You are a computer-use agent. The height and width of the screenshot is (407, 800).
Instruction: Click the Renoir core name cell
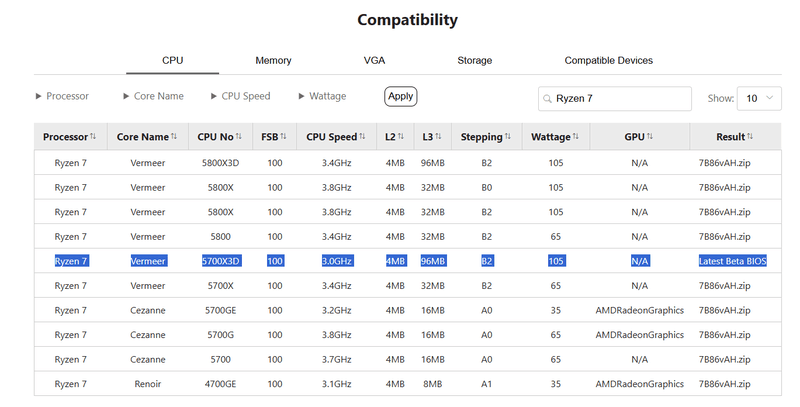pyautogui.click(x=147, y=384)
